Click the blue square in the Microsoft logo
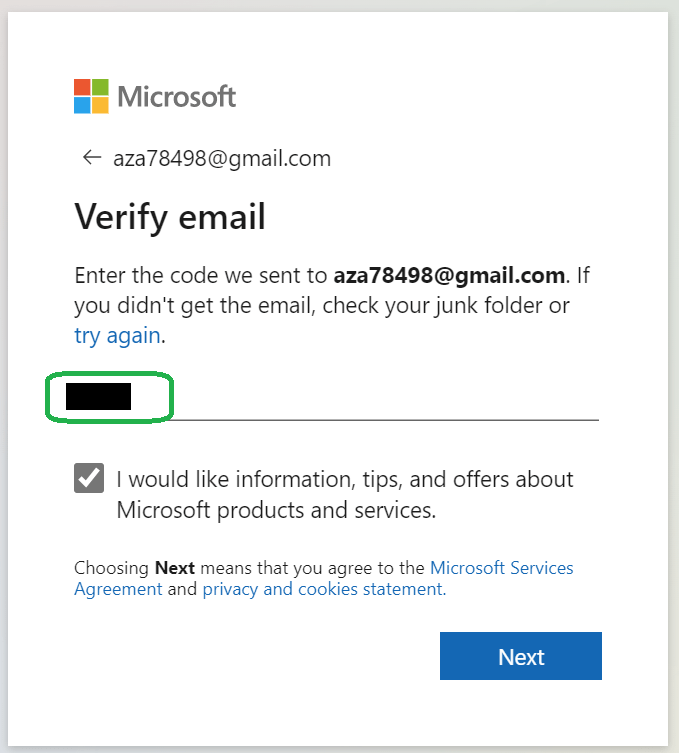This screenshot has height=753, width=679. coord(82,105)
